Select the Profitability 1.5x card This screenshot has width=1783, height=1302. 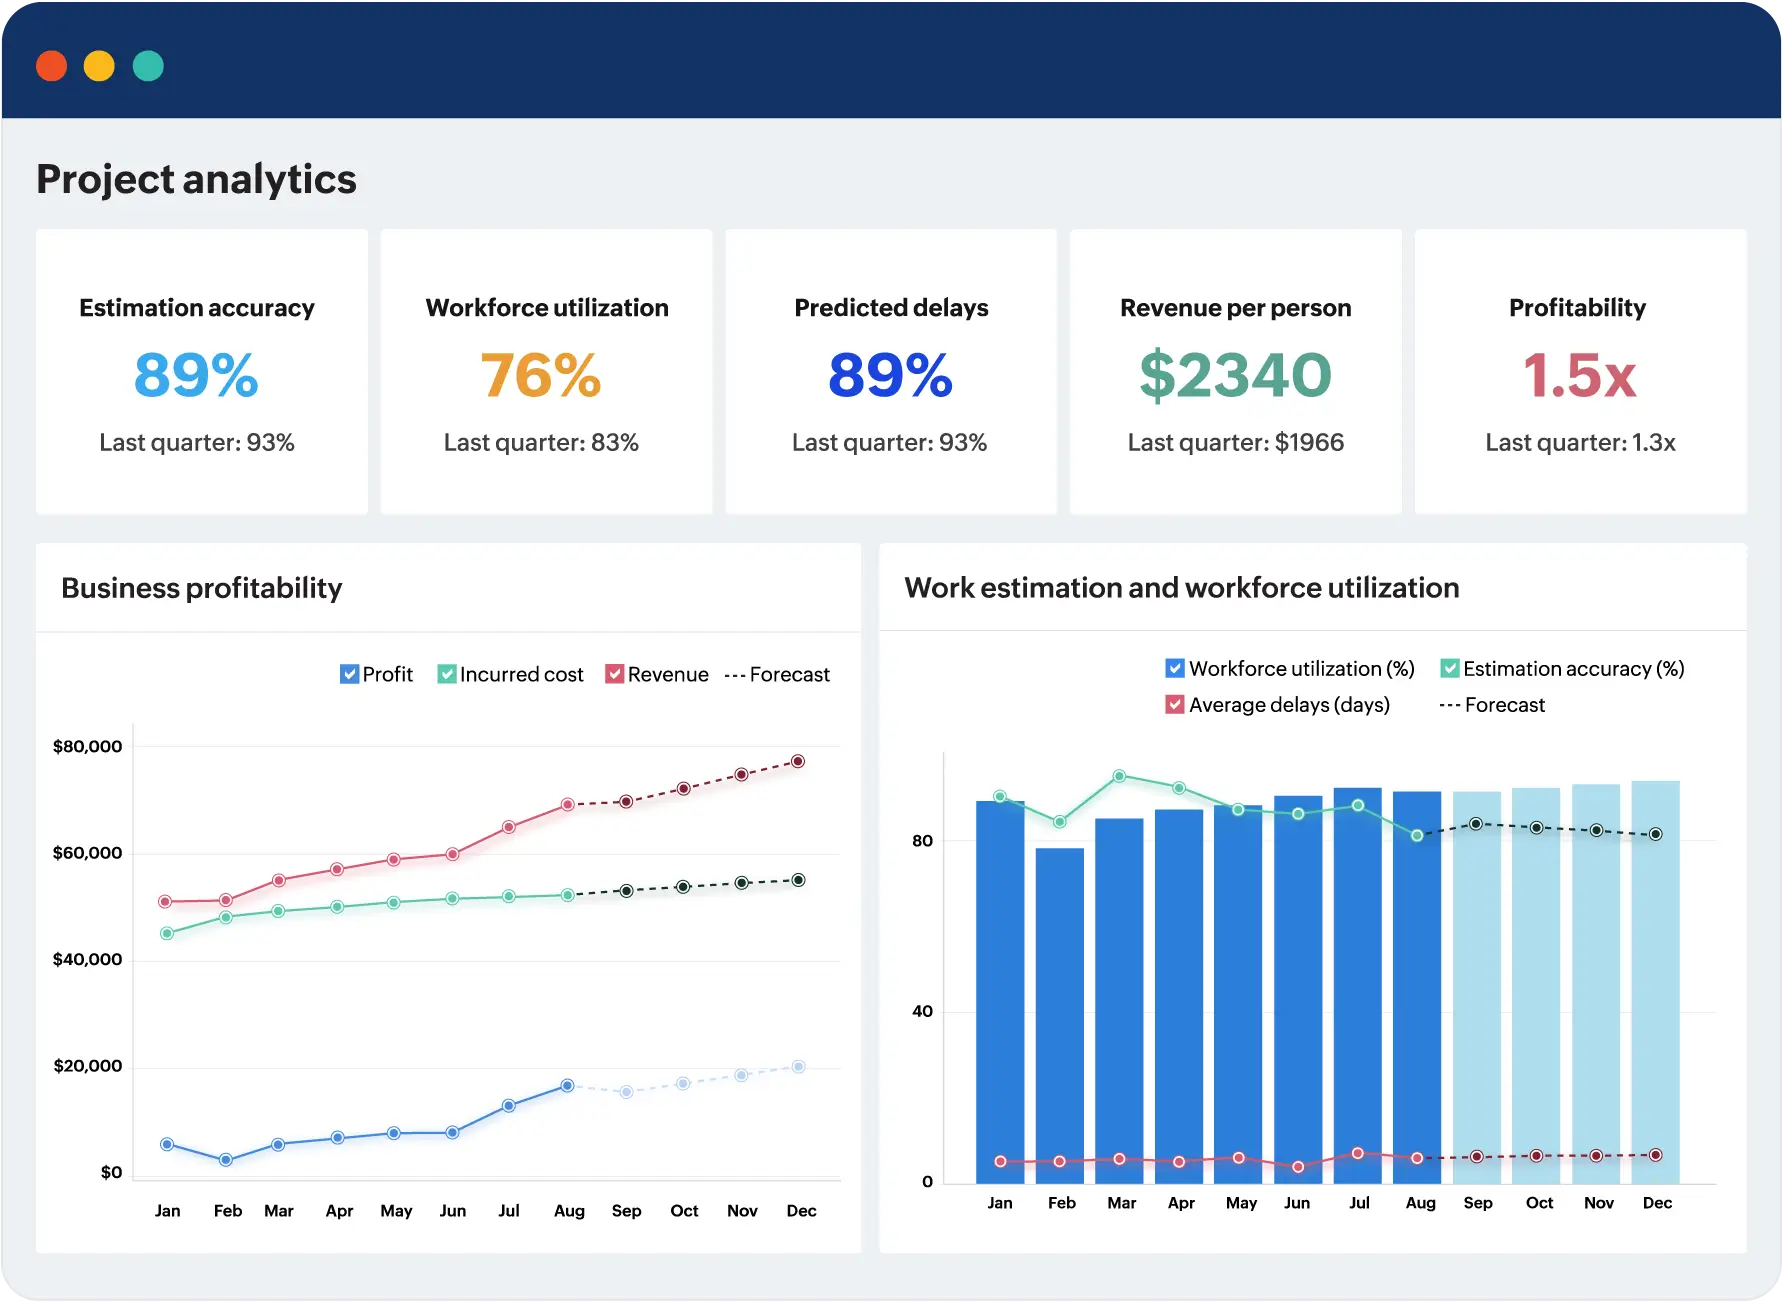(1580, 372)
